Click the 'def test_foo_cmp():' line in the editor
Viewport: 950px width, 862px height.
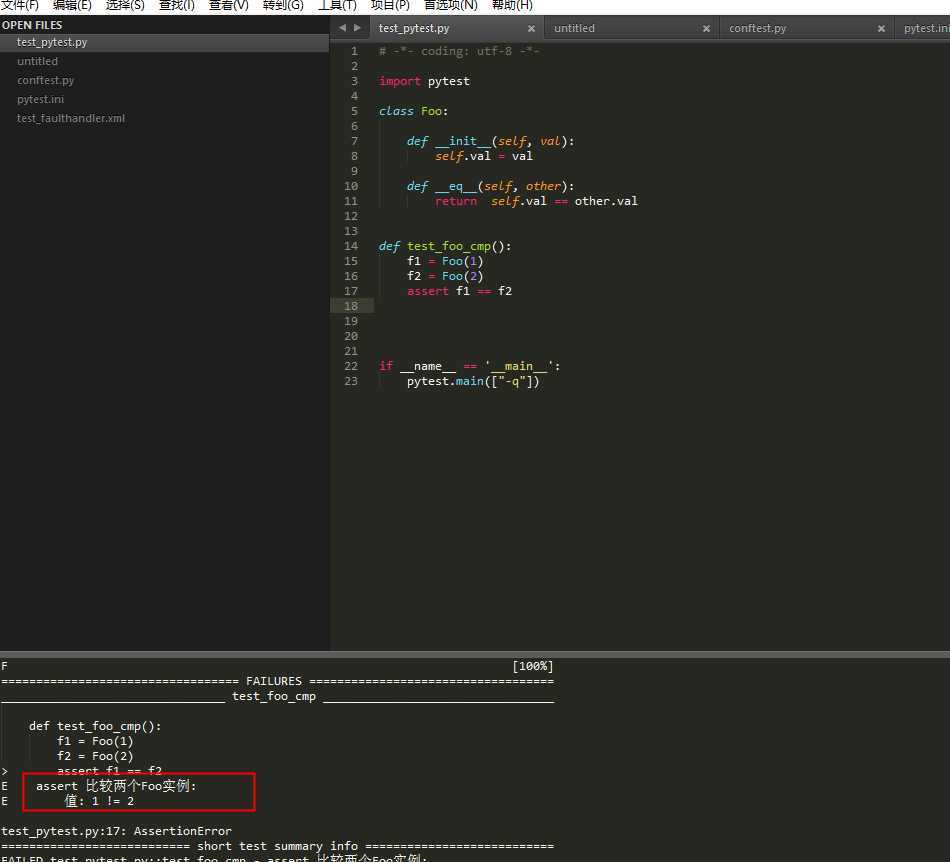445,247
